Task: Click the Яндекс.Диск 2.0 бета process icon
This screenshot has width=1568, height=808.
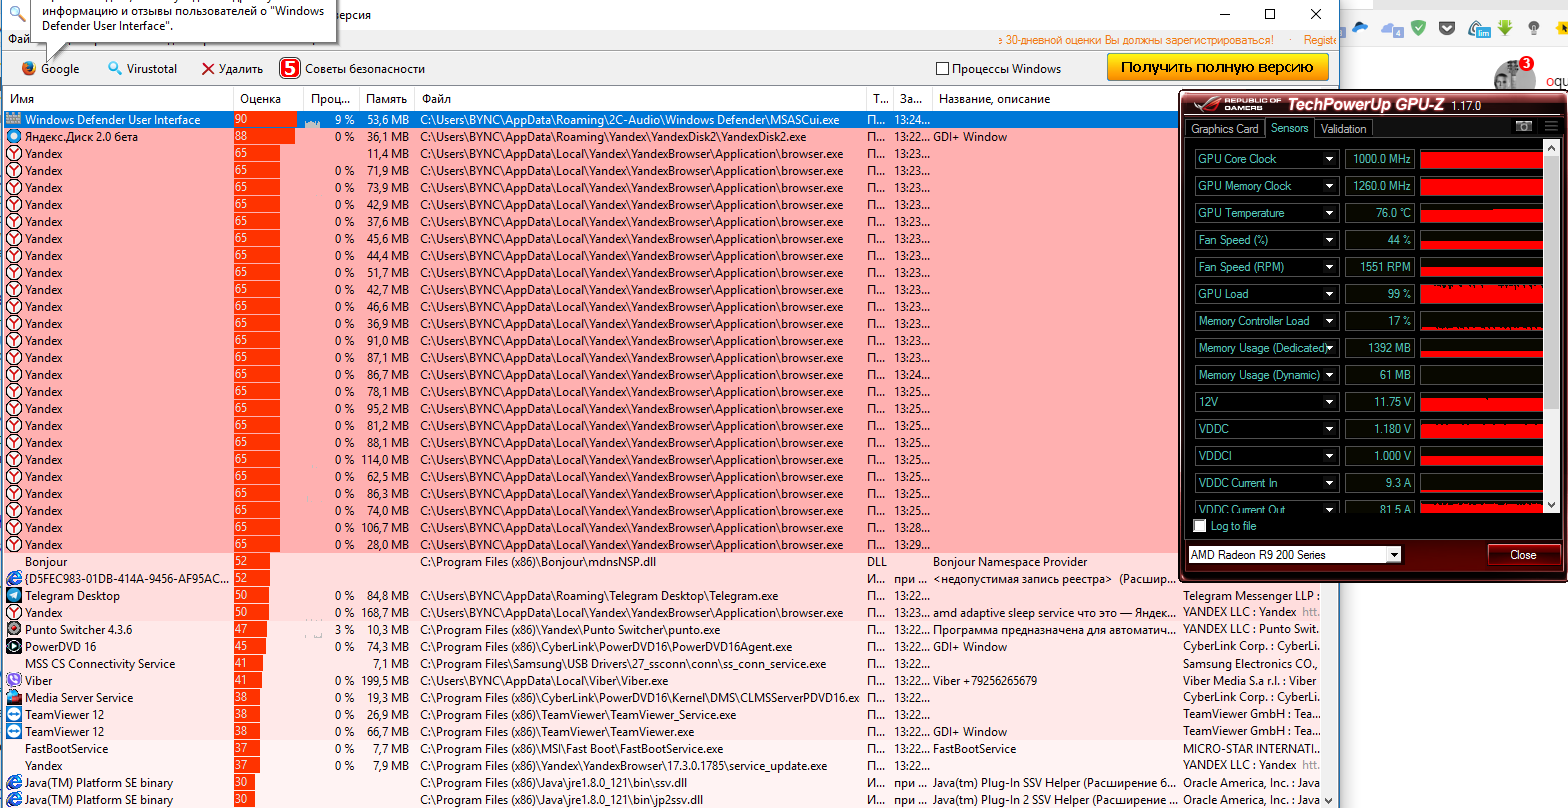Action: tap(14, 137)
